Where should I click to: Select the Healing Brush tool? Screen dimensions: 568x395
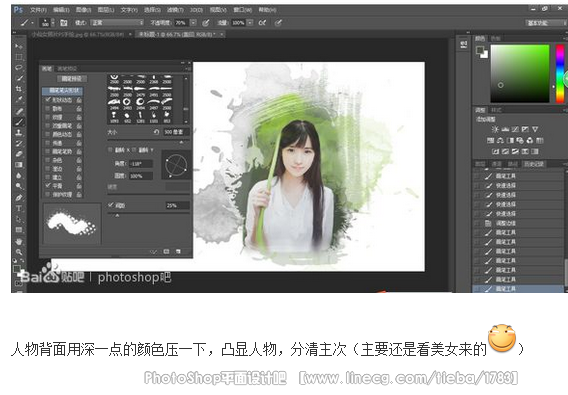click(18, 111)
